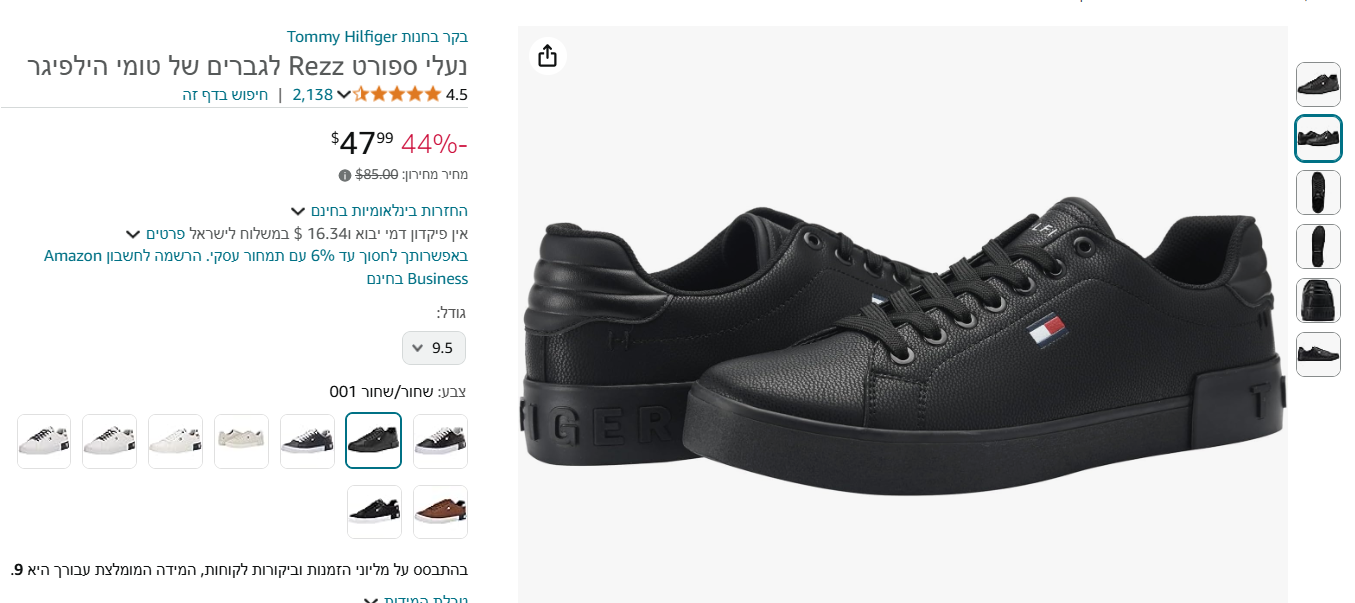View the heel back-view thumbnail
The image size is (1355, 603).
click(1318, 300)
